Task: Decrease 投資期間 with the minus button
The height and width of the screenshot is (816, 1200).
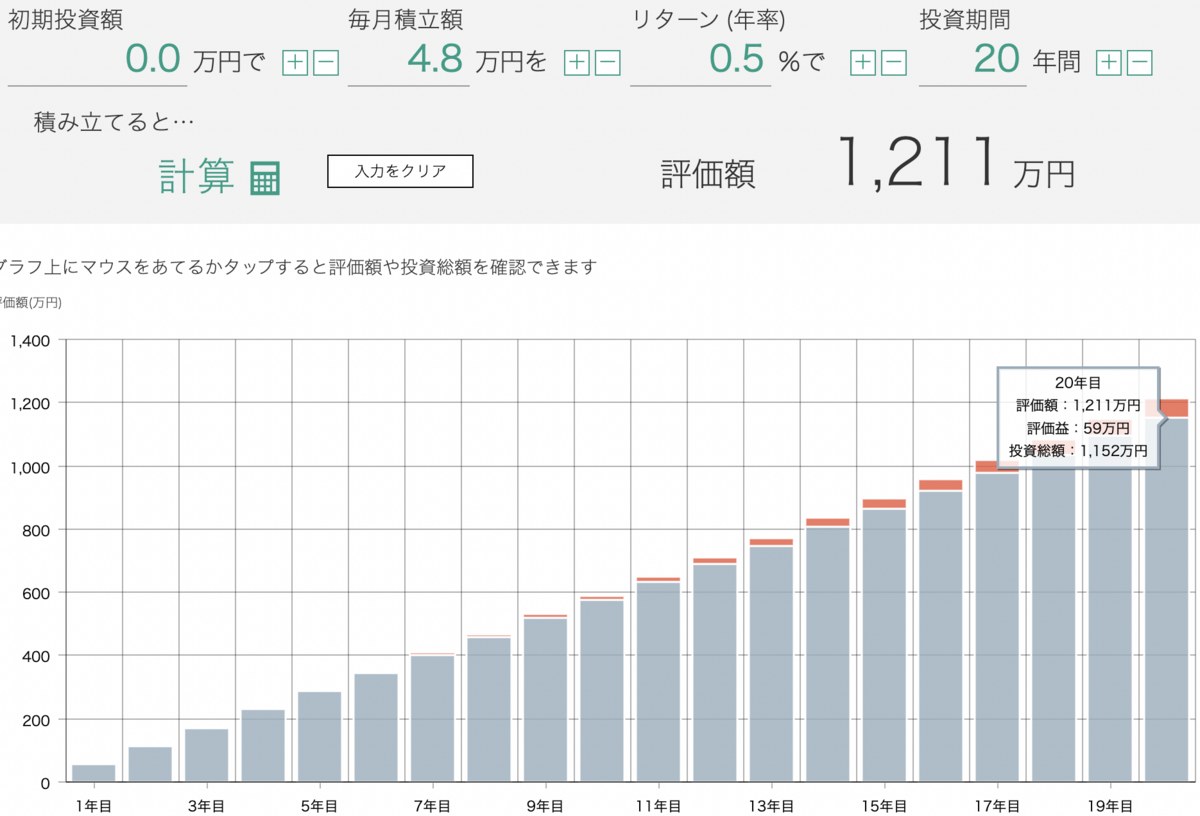Action: coord(1140,63)
